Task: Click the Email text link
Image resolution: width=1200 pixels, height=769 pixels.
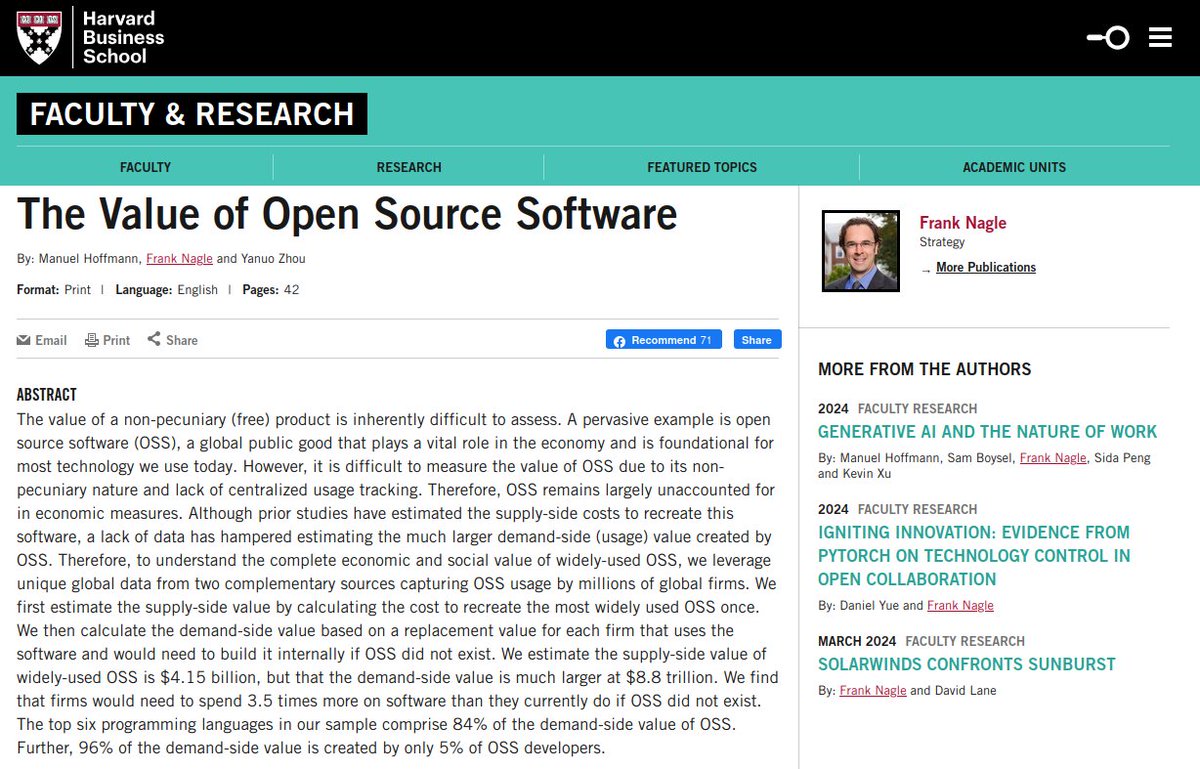Action: [51, 340]
